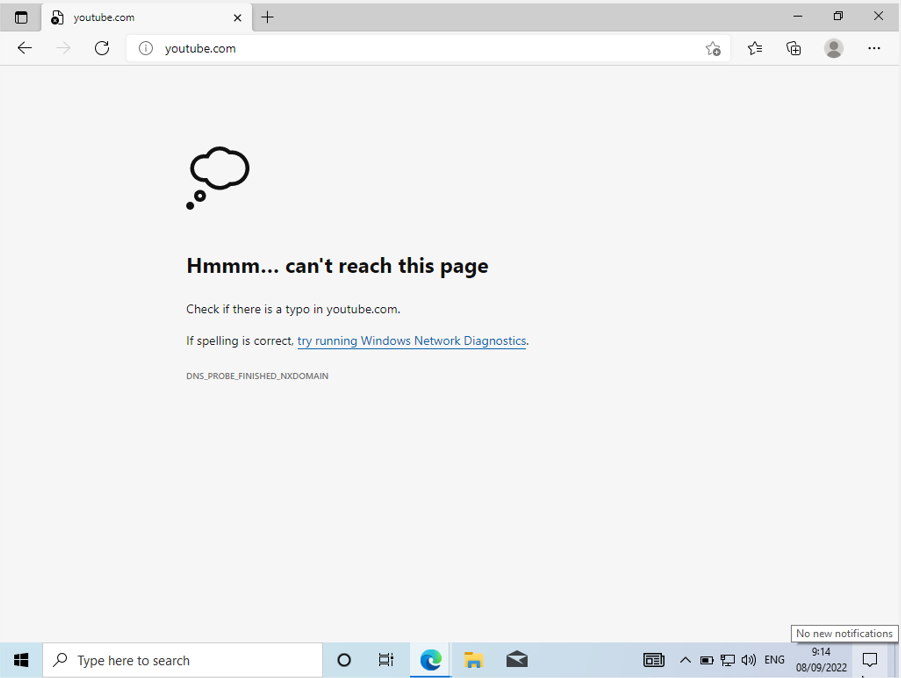Open News and interests widget
The height and width of the screenshot is (678, 901).
[x=654, y=660]
